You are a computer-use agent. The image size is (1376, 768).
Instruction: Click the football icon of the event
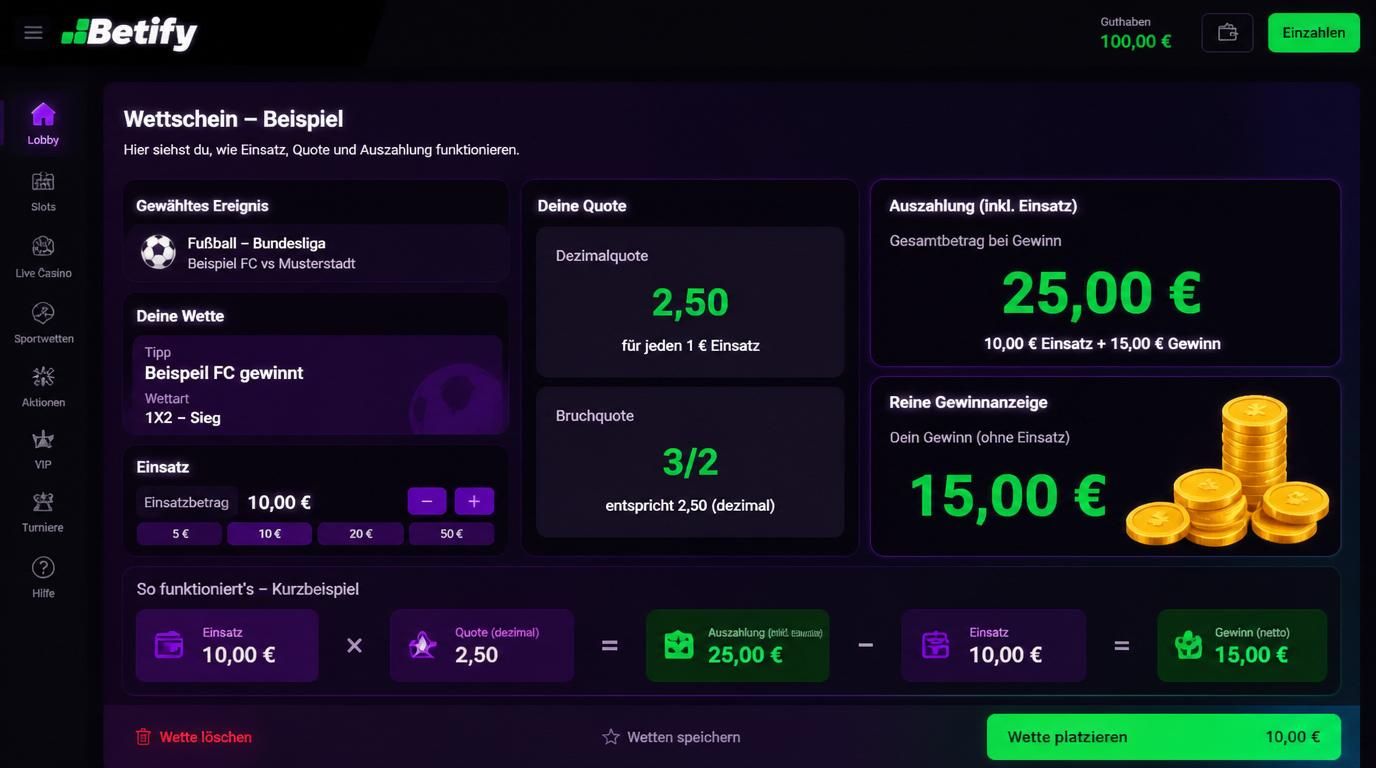[158, 252]
